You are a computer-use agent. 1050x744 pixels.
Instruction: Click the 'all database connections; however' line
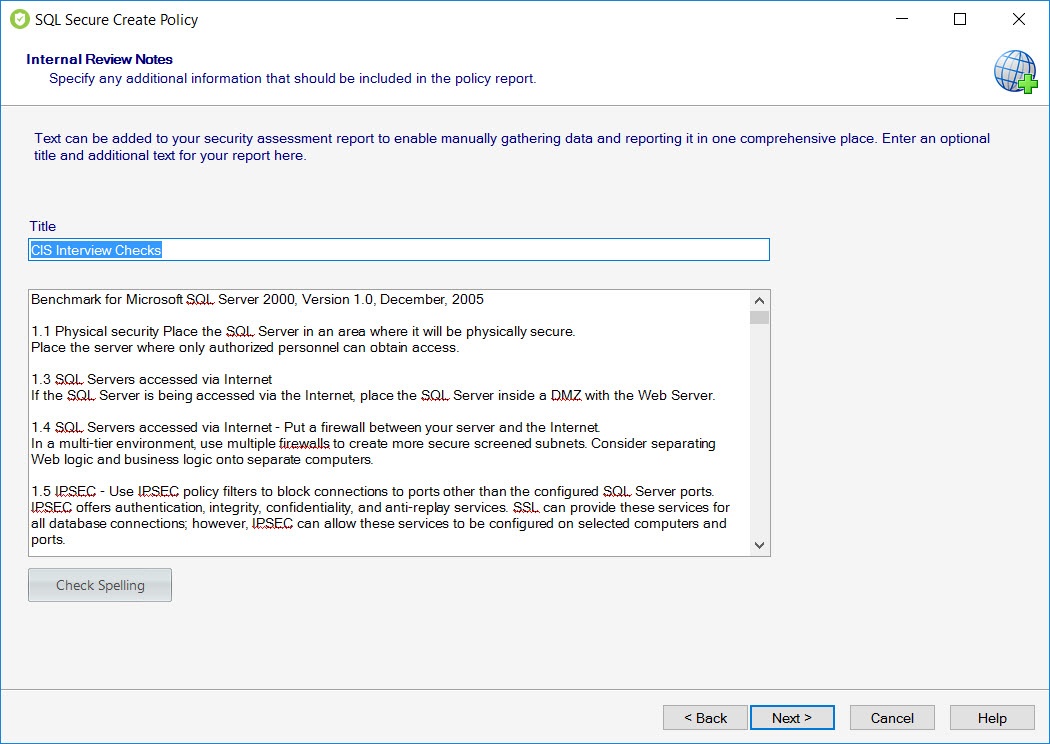coord(379,524)
